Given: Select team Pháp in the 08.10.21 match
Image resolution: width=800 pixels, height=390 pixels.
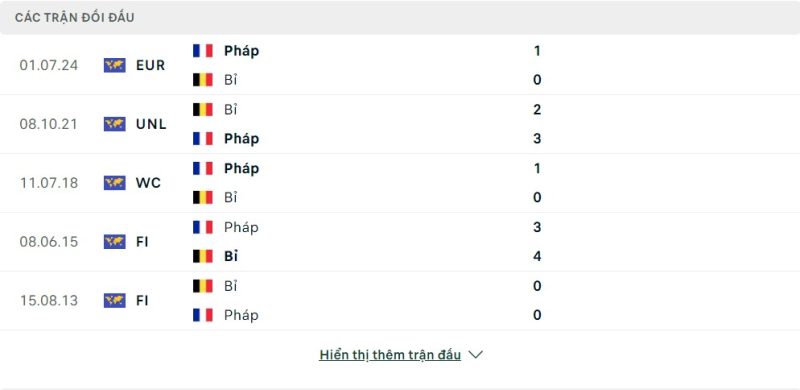Looking at the screenshot, I should point(241,139).
